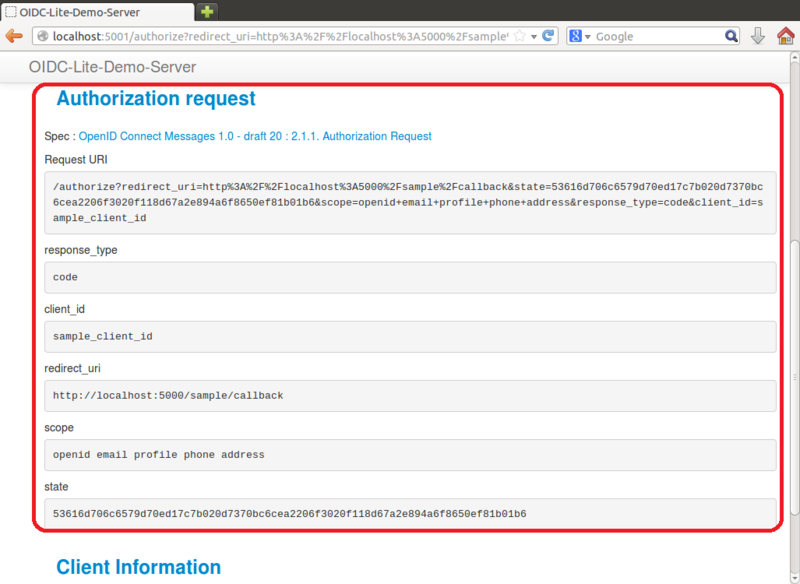800x584 pixels.
Task: Click the Authorization request heading
Action: point(156,98)
